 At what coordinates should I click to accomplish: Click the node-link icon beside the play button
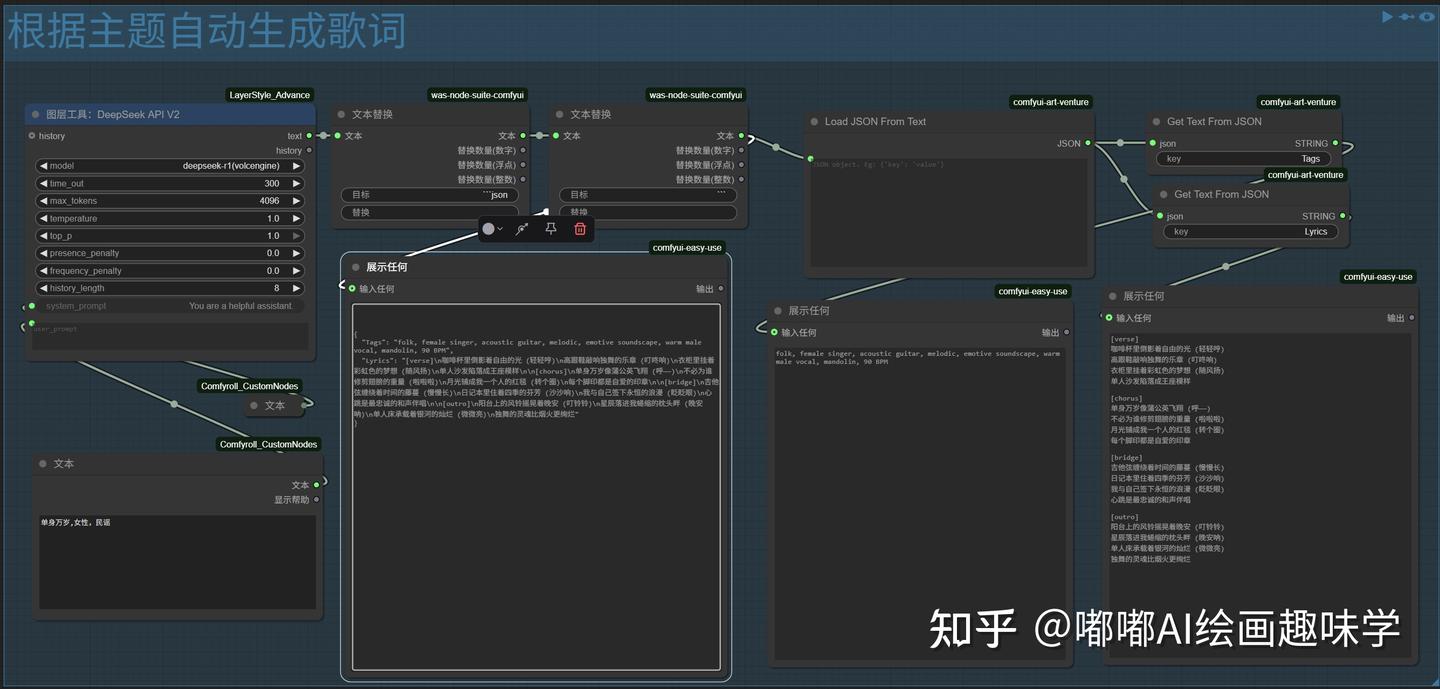point(1407,16)
